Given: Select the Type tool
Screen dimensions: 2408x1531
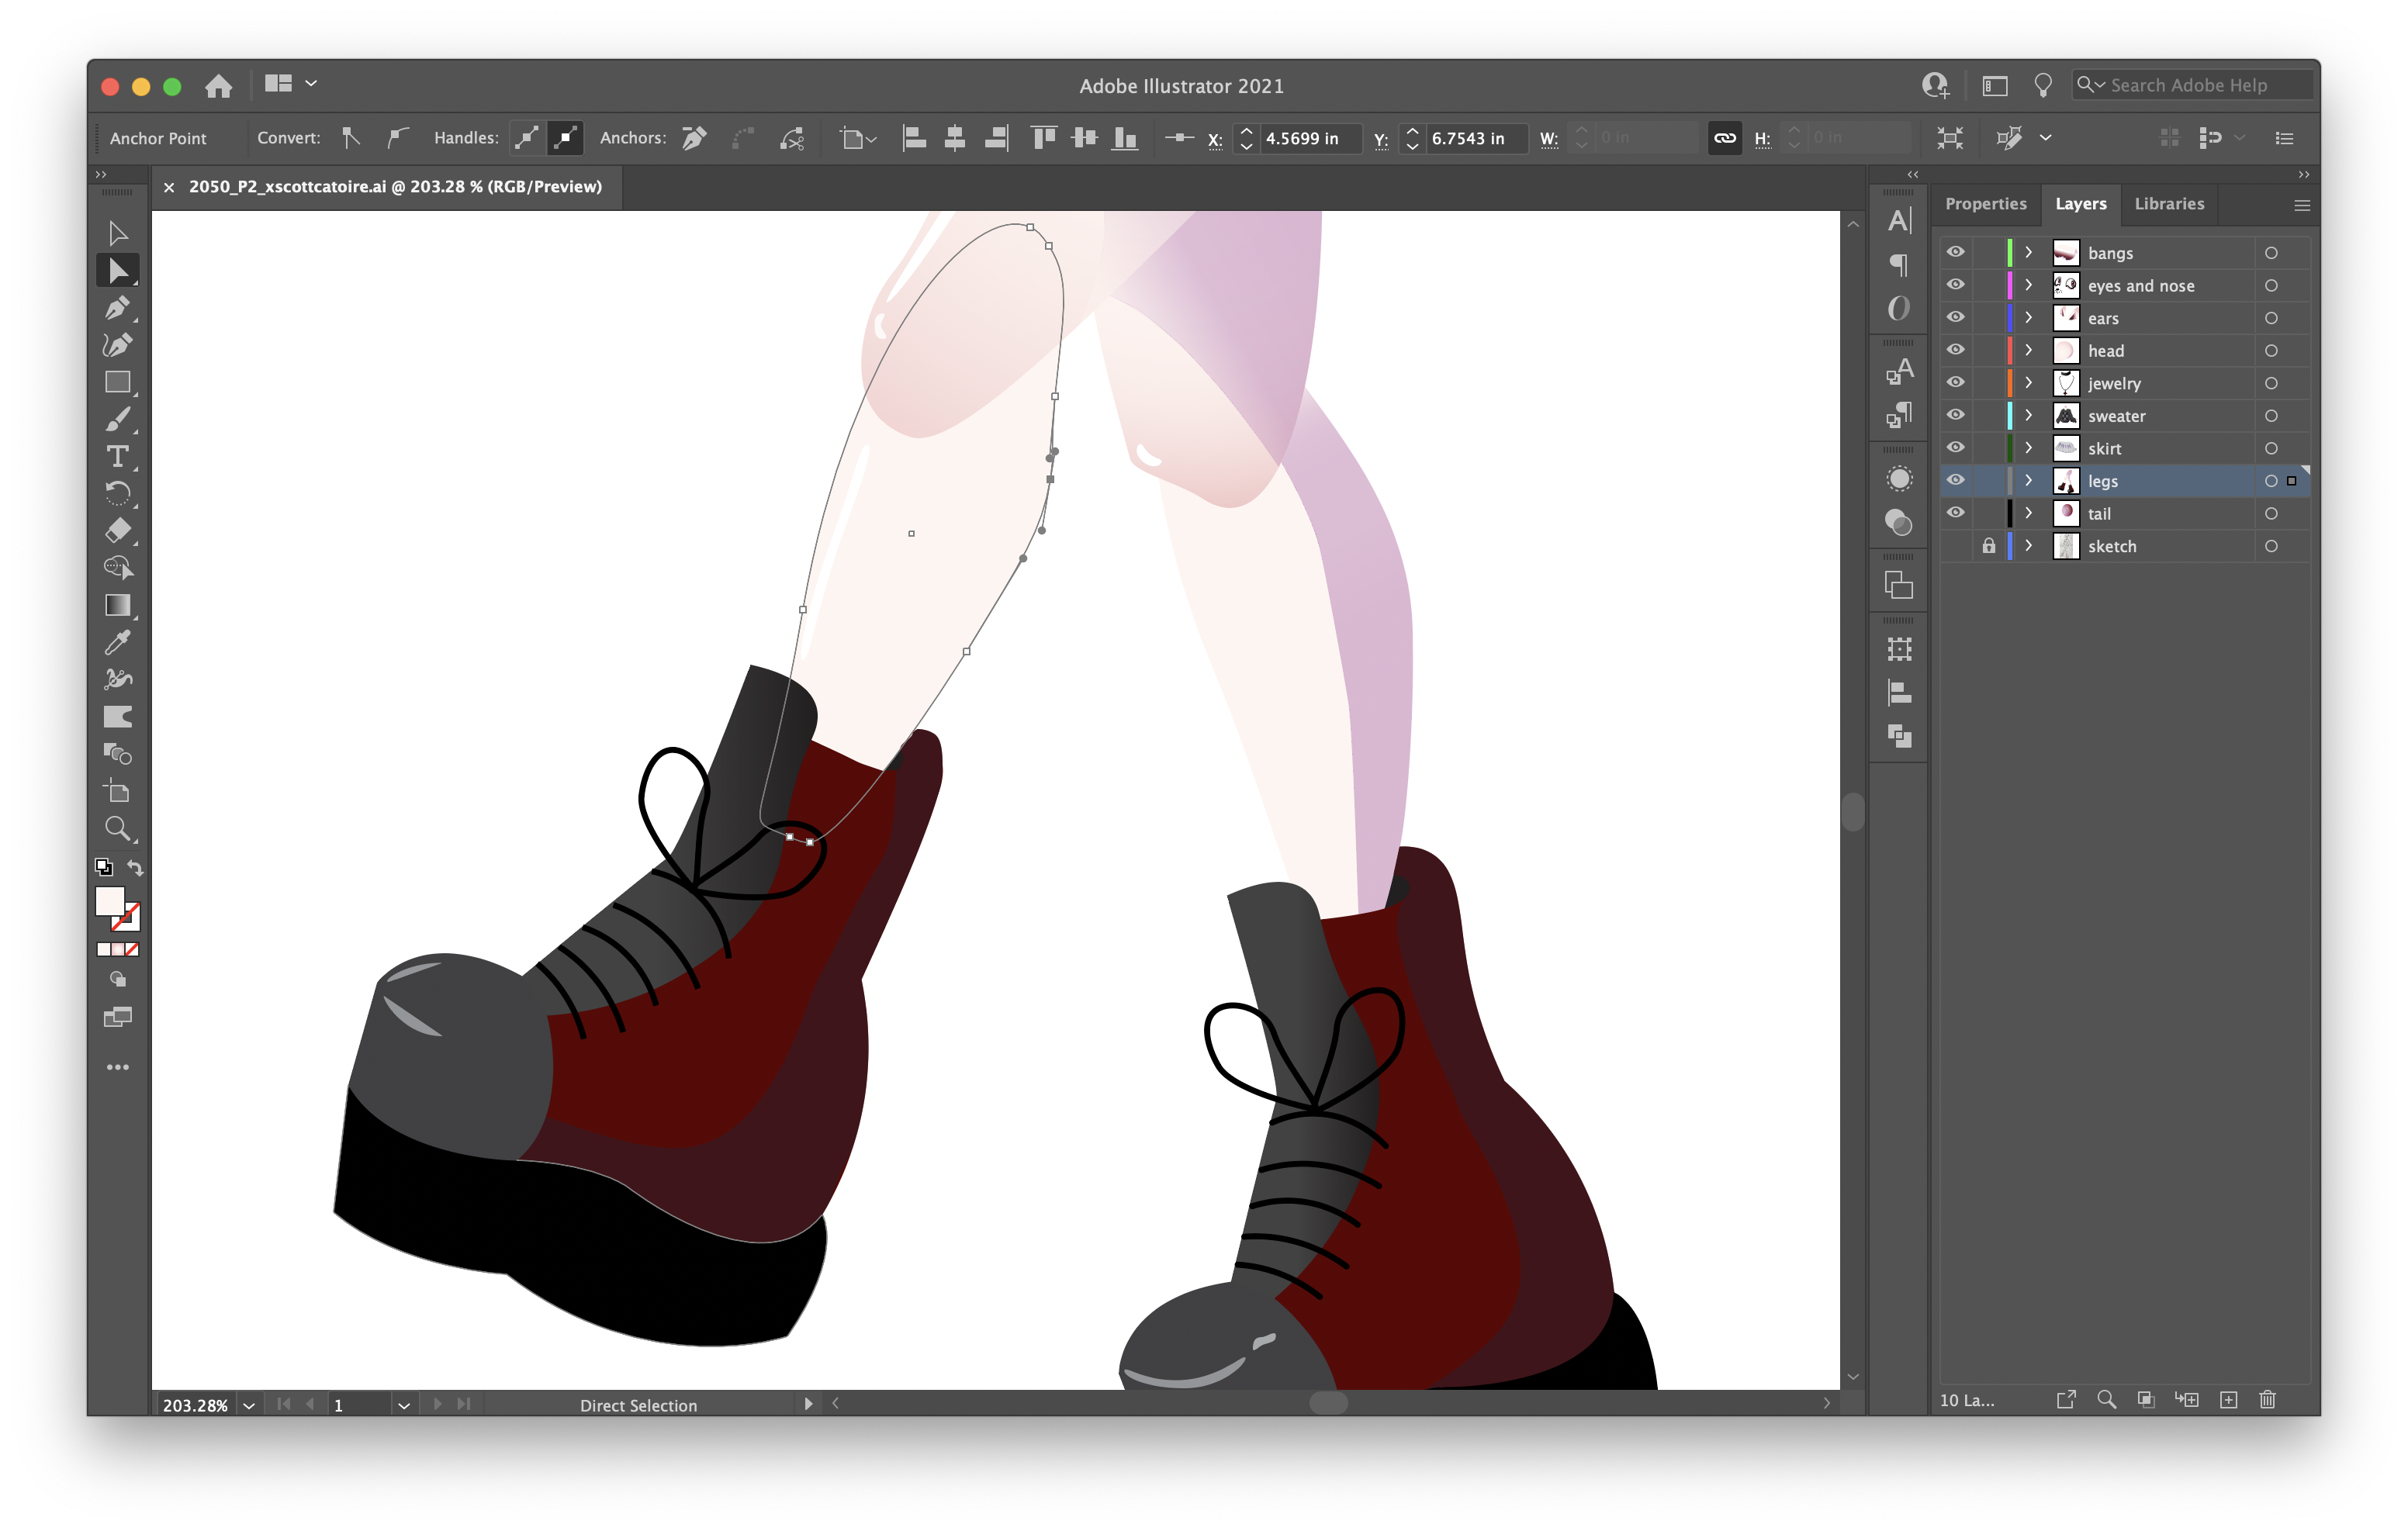Looking at the screenshot, I should [x=117, y=456].
